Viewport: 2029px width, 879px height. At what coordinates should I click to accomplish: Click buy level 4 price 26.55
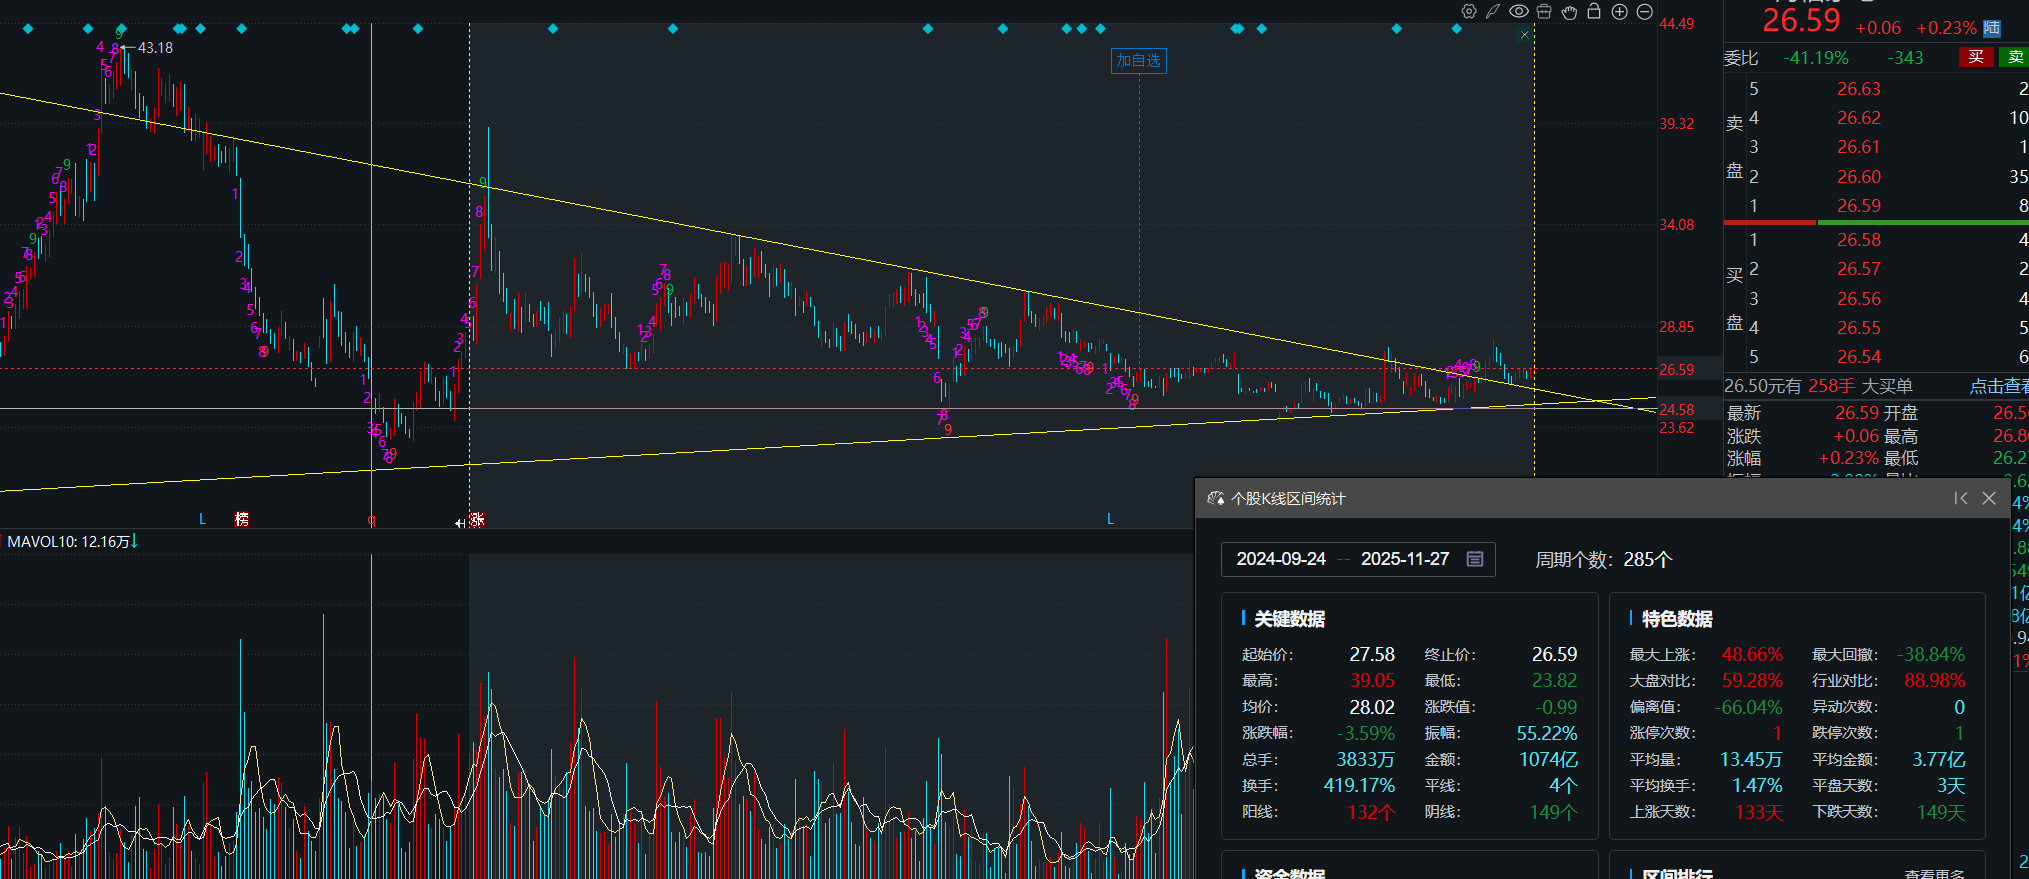click(x=1859, y=328)
